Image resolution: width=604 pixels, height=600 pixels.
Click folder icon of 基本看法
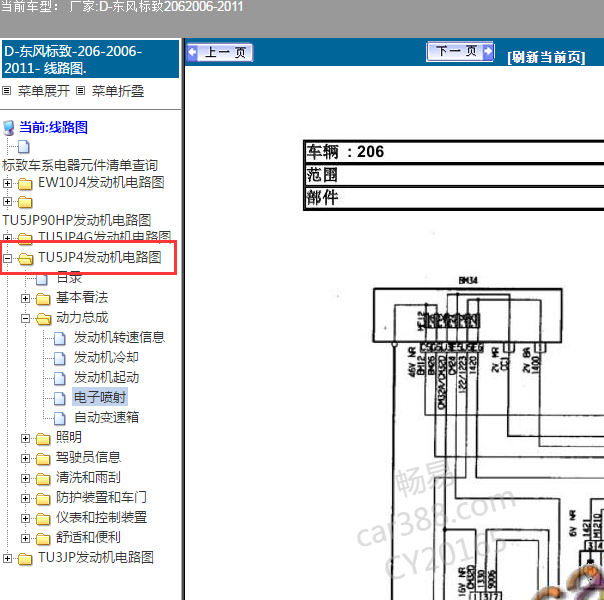coord(43,299)
